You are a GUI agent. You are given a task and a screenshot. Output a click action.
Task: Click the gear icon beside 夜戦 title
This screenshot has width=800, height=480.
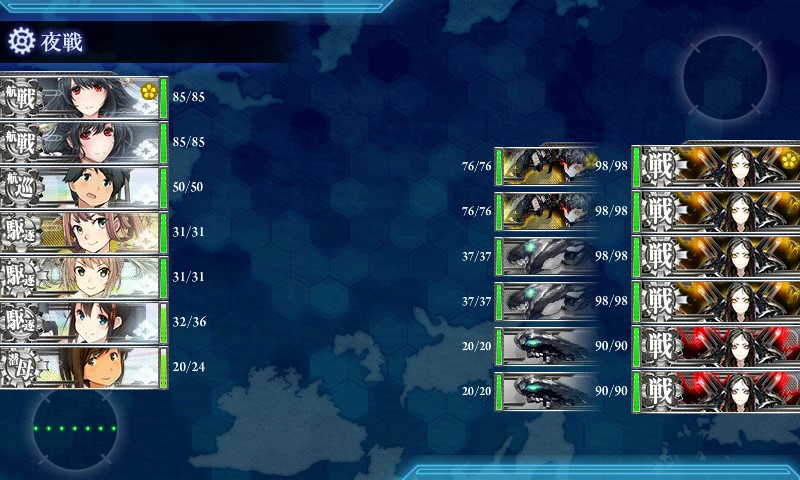pyautogui.click(x=21, y=41)
